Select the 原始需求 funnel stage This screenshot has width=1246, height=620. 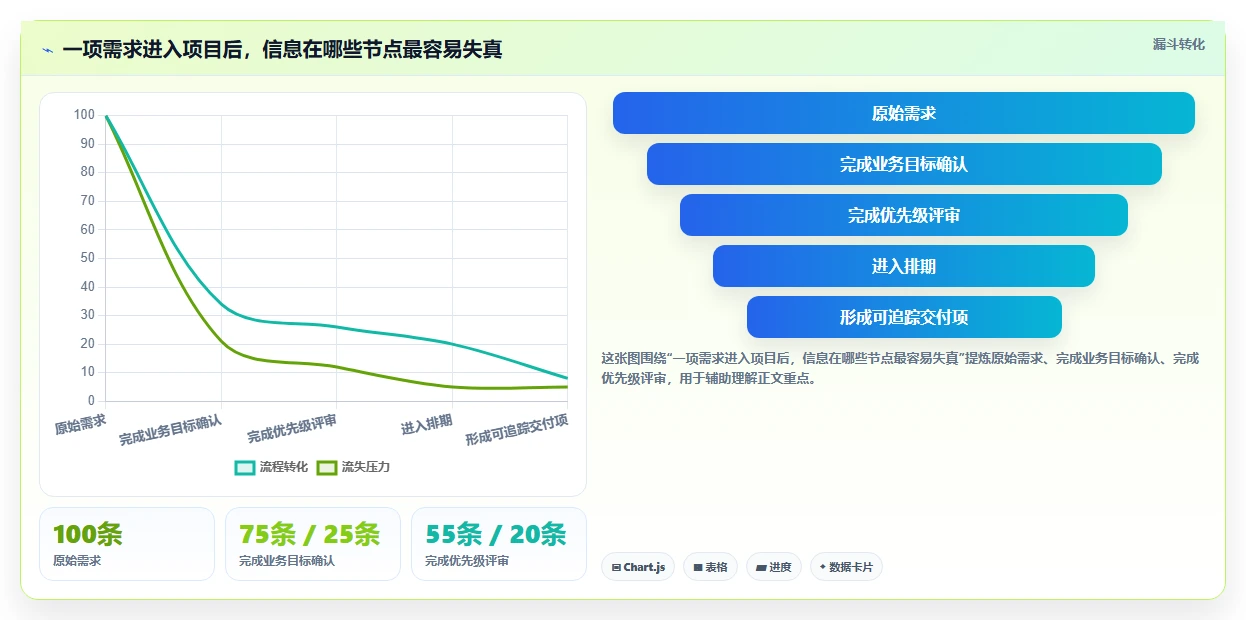point(904,113)
